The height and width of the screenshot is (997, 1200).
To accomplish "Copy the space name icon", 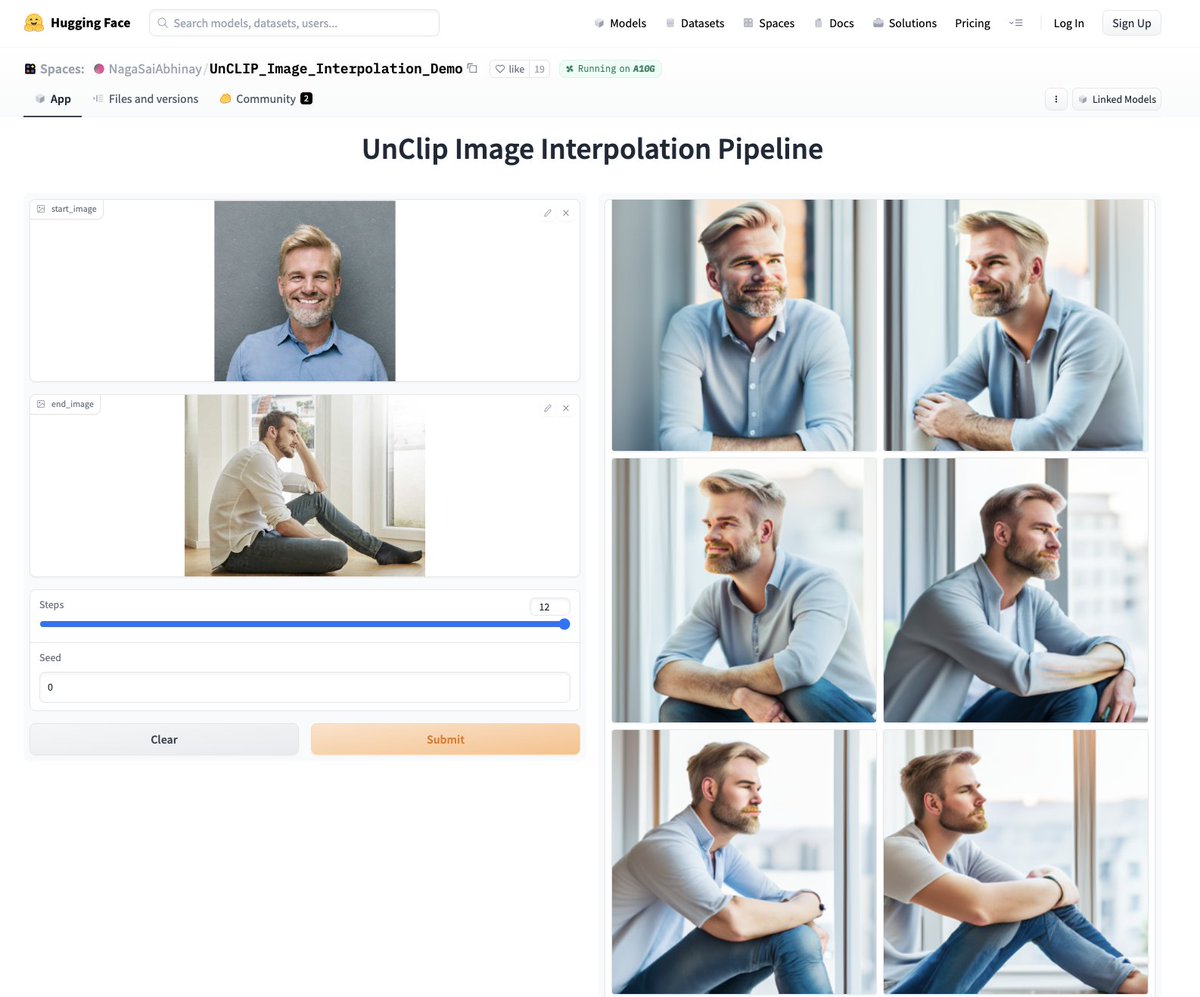I will [472, 68].
